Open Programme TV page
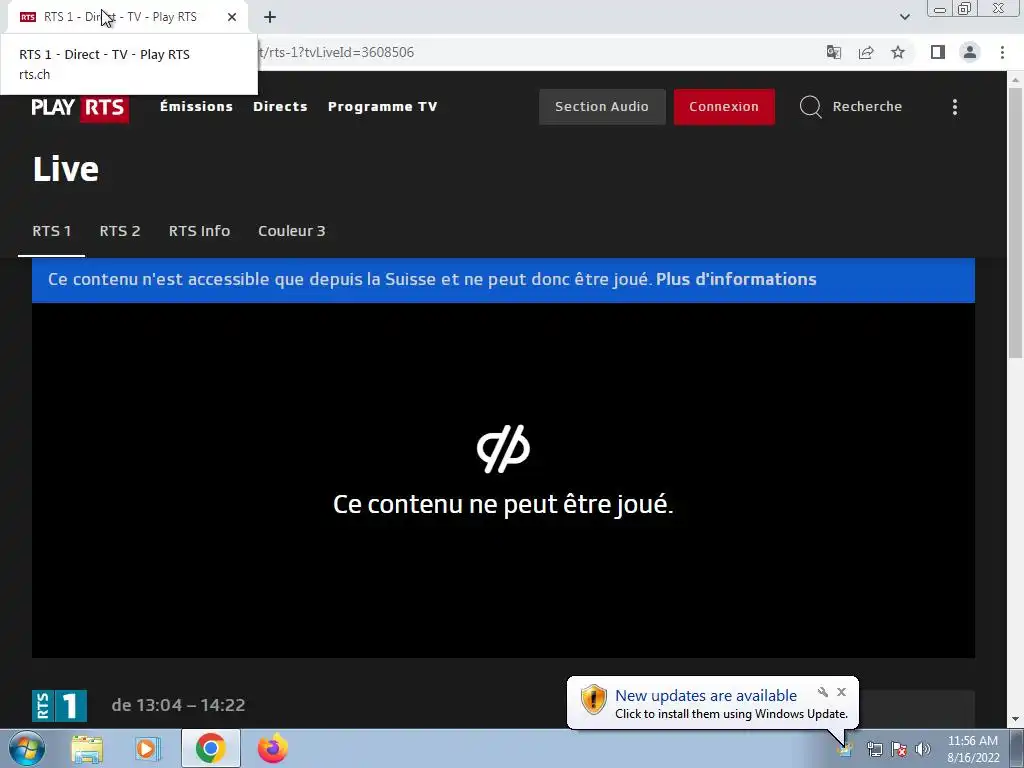The image size is (1024, 768). point(383,106)
